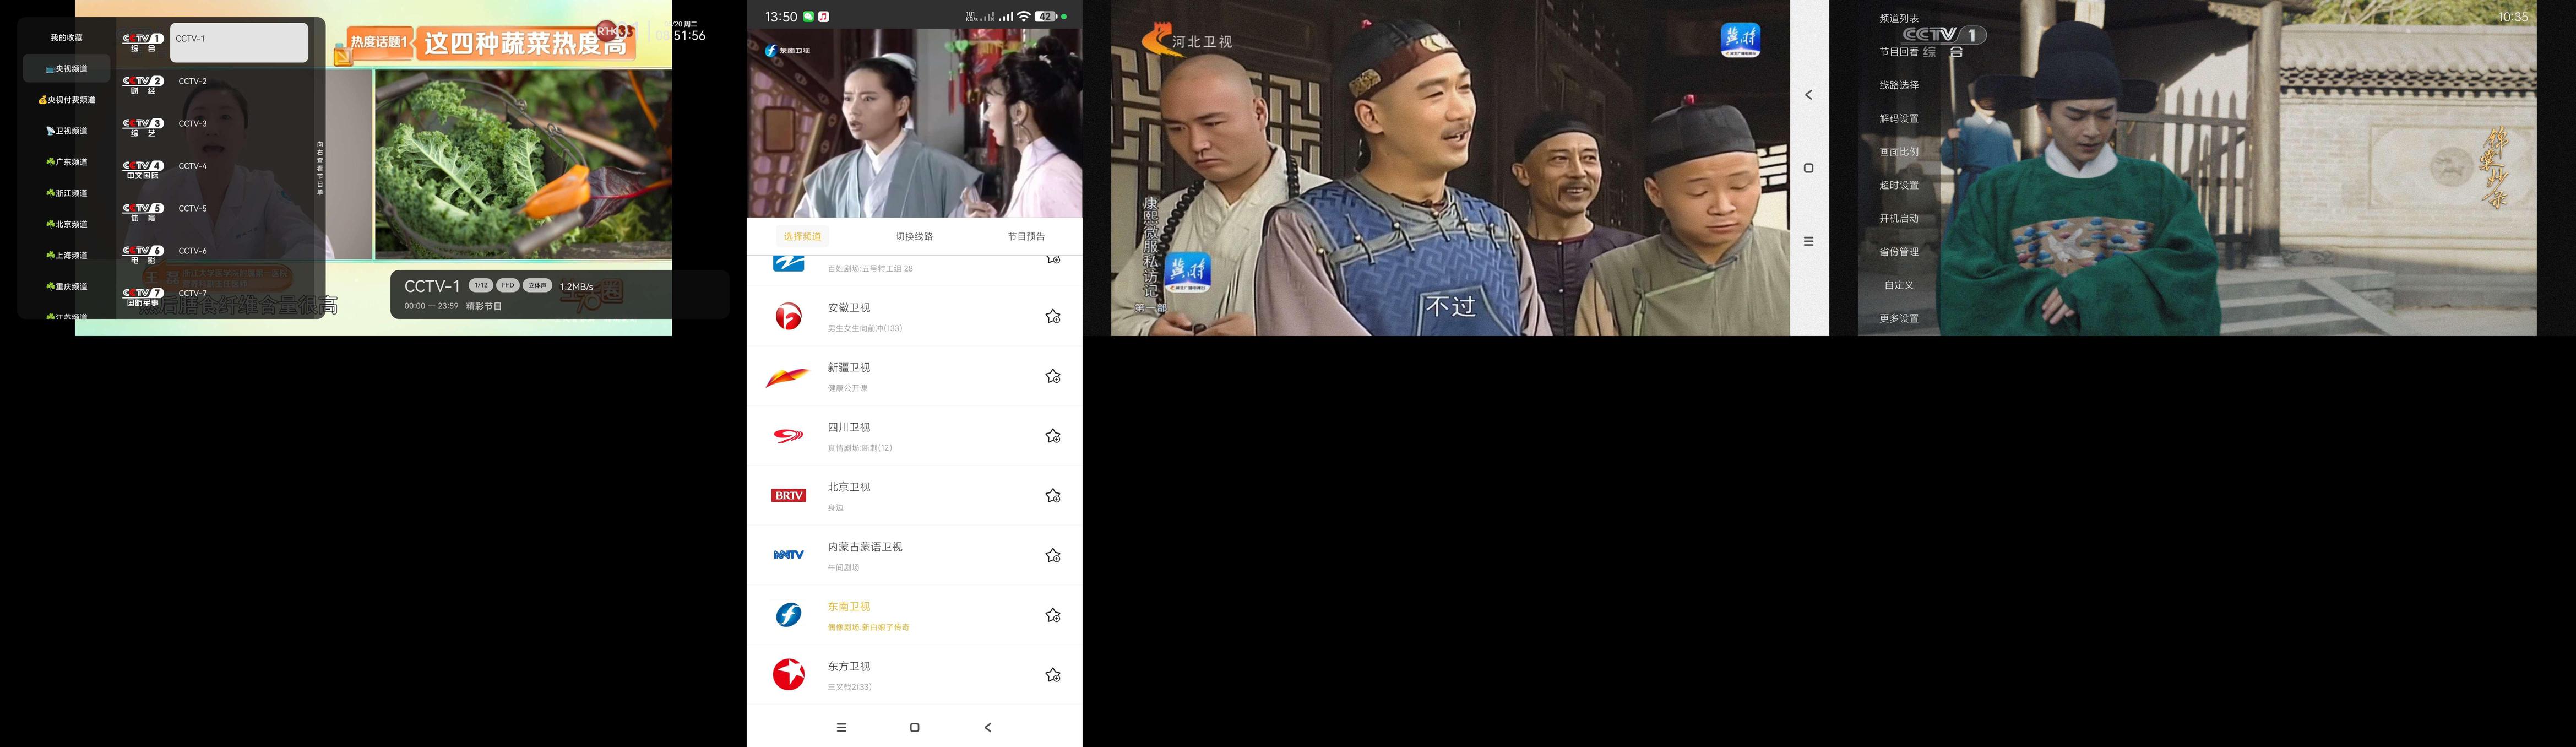This screenshot has width=2576, height=747.
Task: Open the 央视频道 category
Action: [66, 69]
